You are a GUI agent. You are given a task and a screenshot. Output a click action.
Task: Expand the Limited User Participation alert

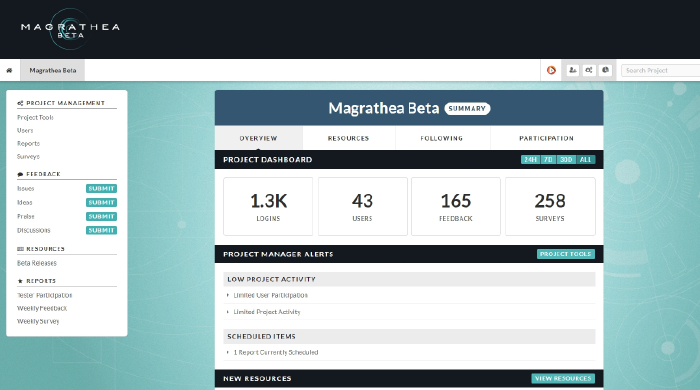[271, 295]
